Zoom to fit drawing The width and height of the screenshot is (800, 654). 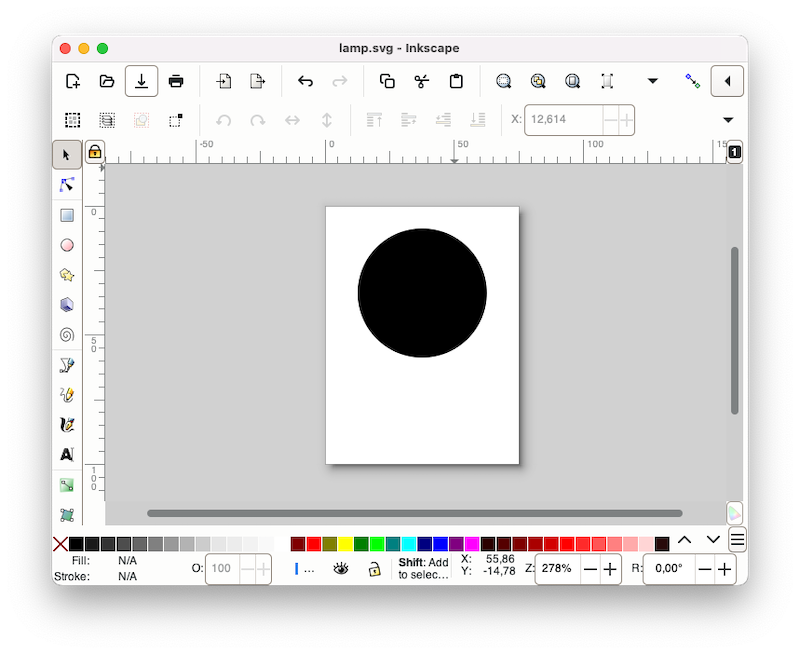538,81
